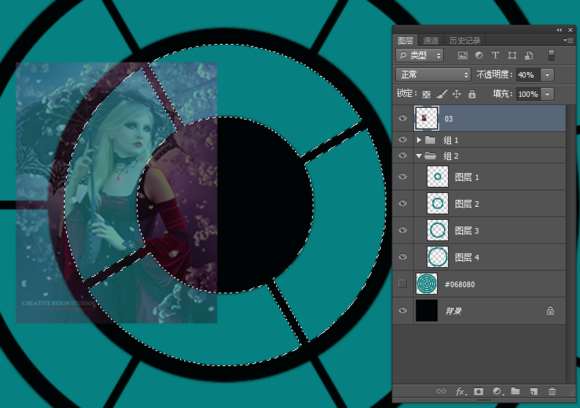Viewport: 580px width, 408px height.
Task: Hide 图层 1 visibility eye
Action: pos(403,177)
